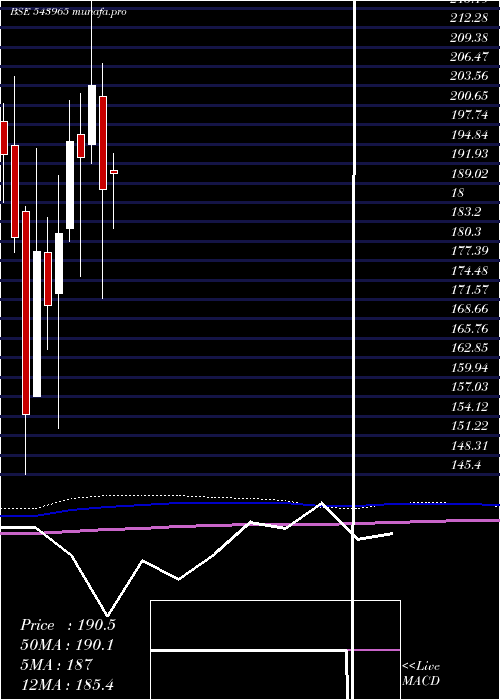Select the 168.66 axis label

(x=469, y=309)
